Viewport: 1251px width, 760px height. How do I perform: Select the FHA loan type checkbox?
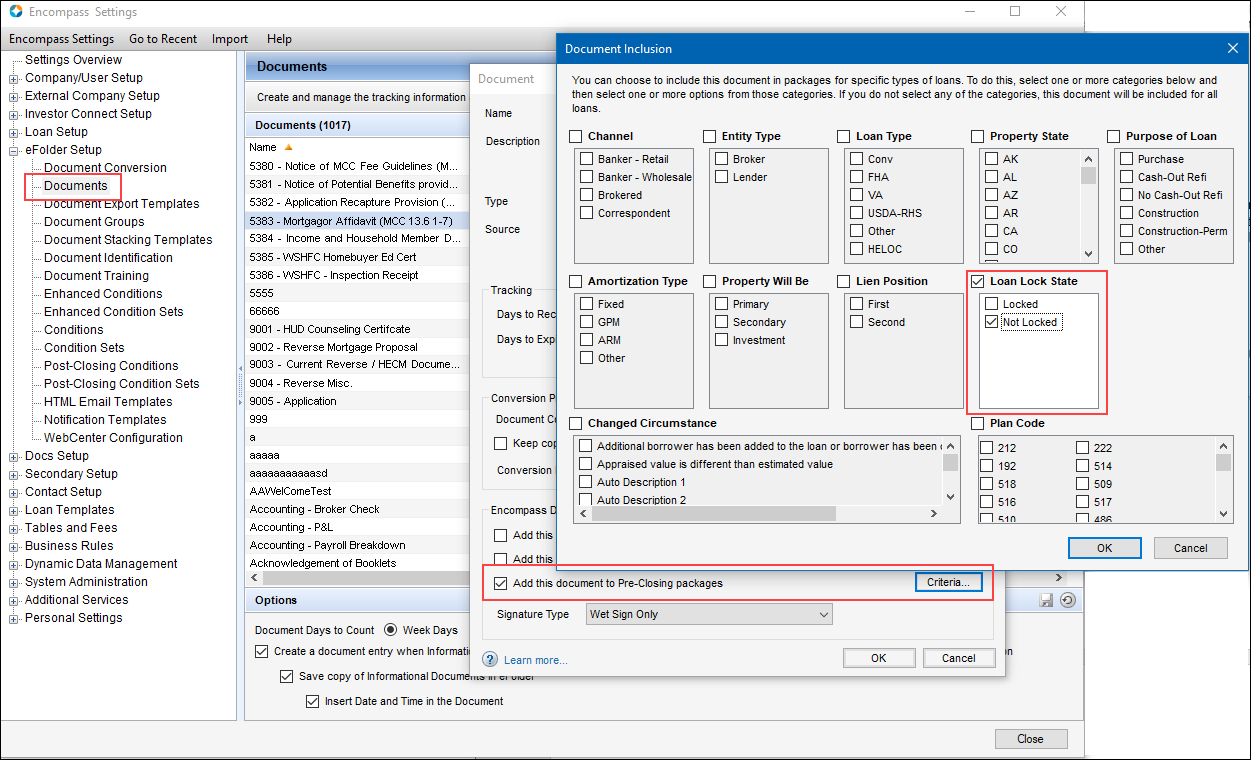(857, 177)
